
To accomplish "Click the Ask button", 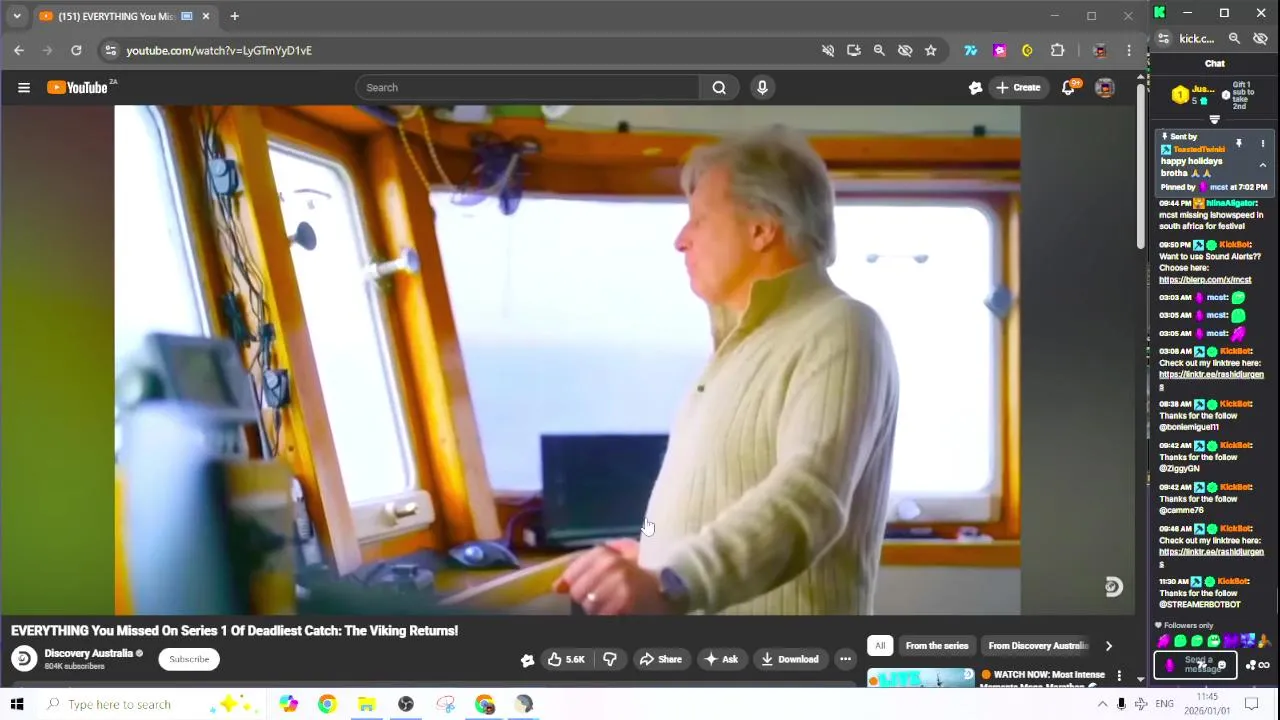I will (721, 659).
